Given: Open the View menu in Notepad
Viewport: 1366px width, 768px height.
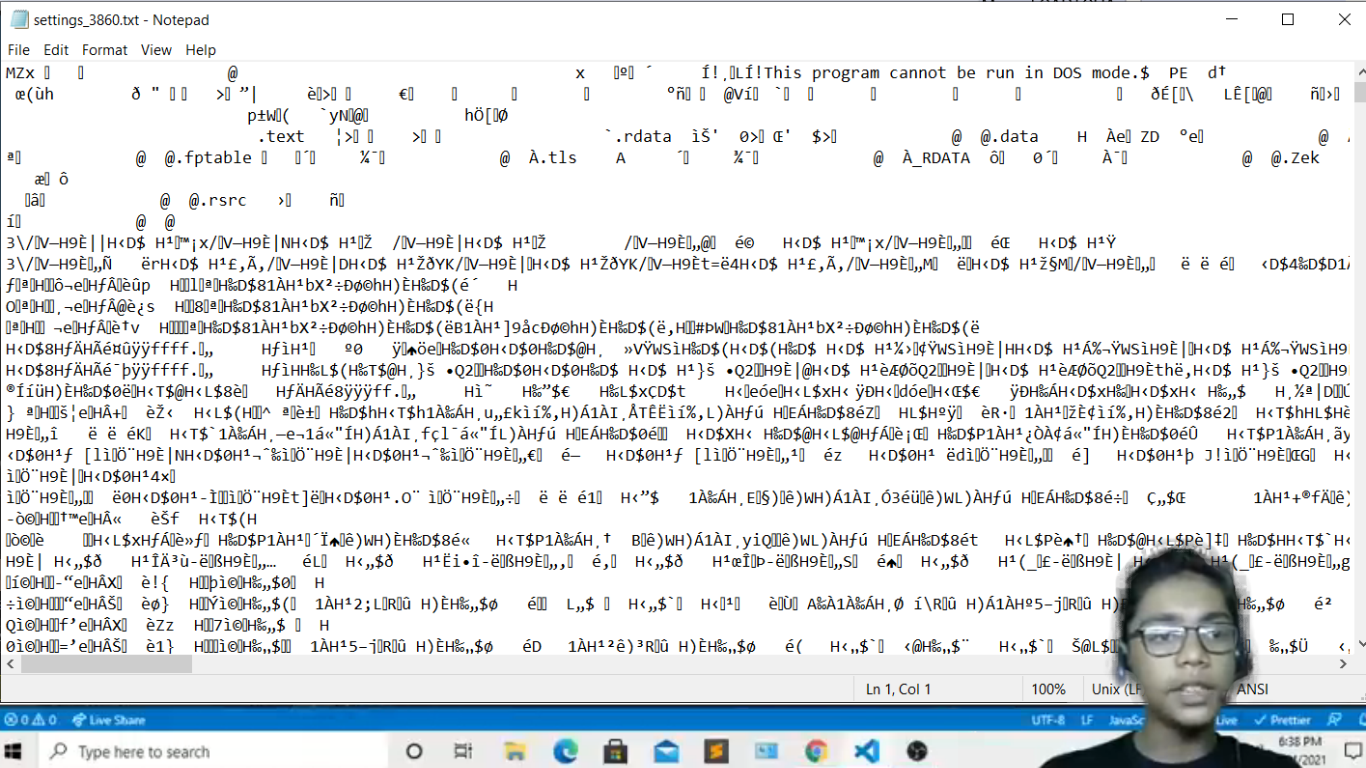Looking at the screenshot, I should [156, 50].
